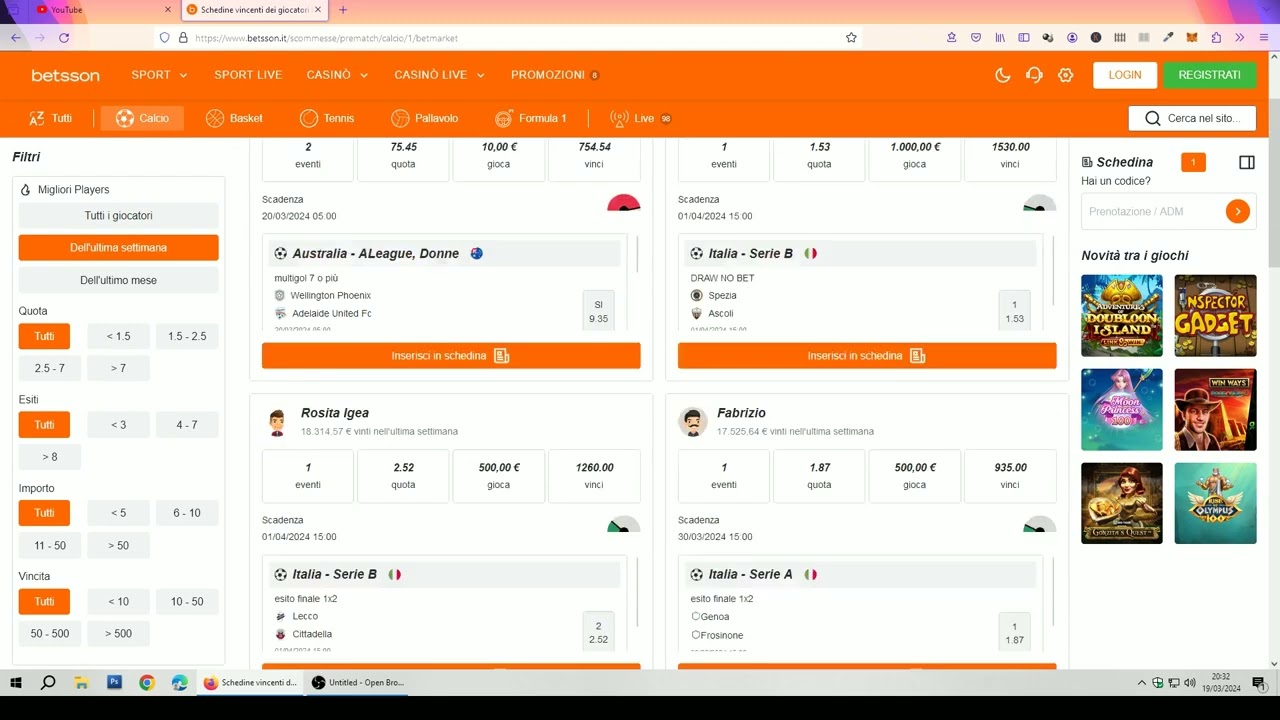Screen dimensions: 1280x720
Task: Open Microsoft Edge from the taskbar
Action: (x=179, y=683)
